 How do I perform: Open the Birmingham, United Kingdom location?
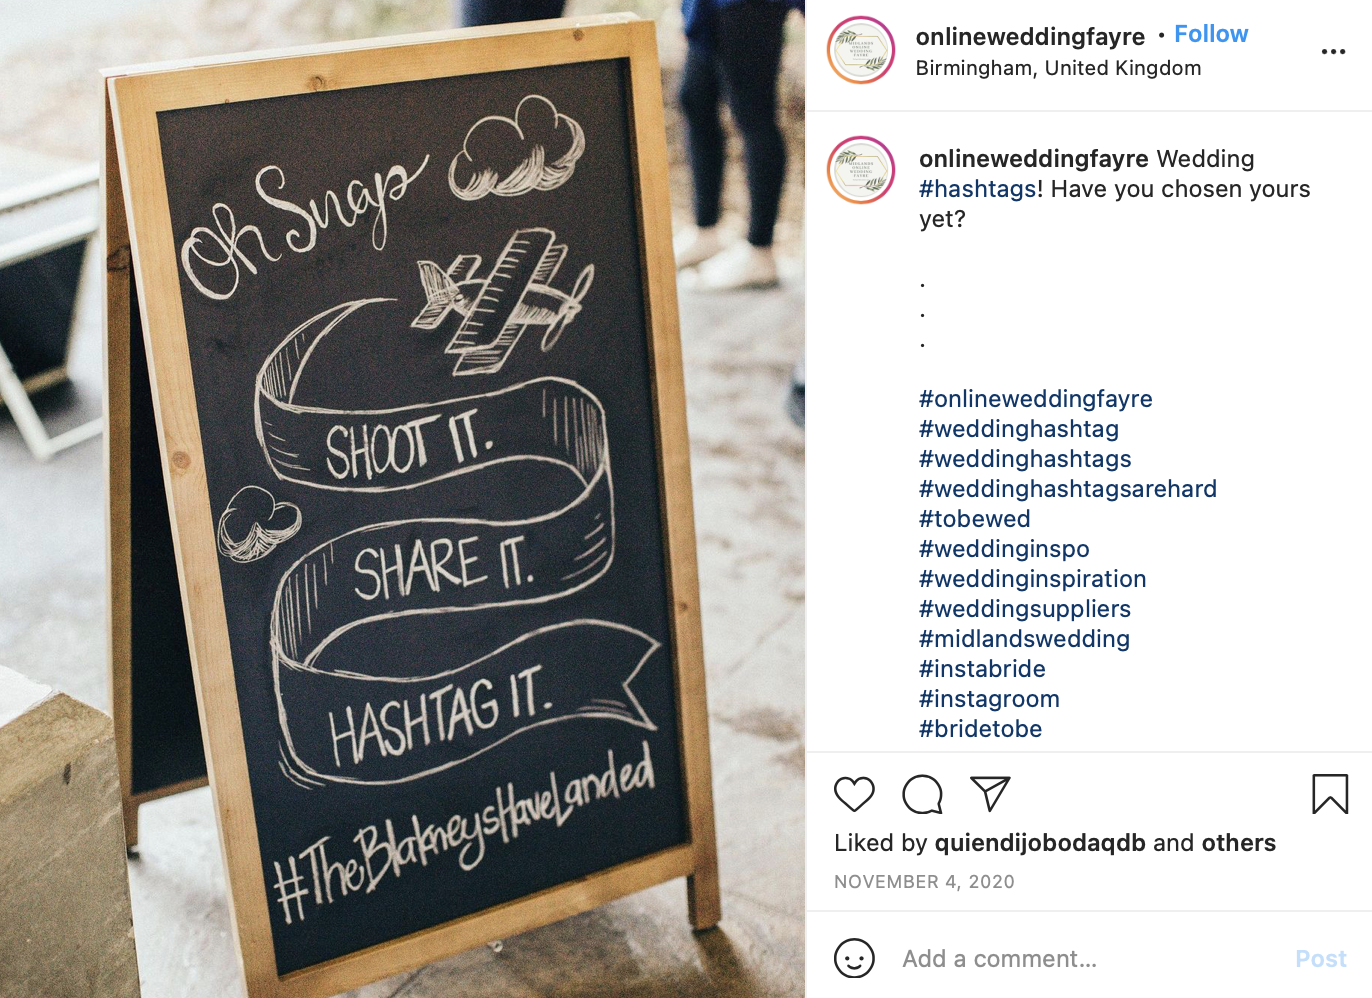point(1058,68)
